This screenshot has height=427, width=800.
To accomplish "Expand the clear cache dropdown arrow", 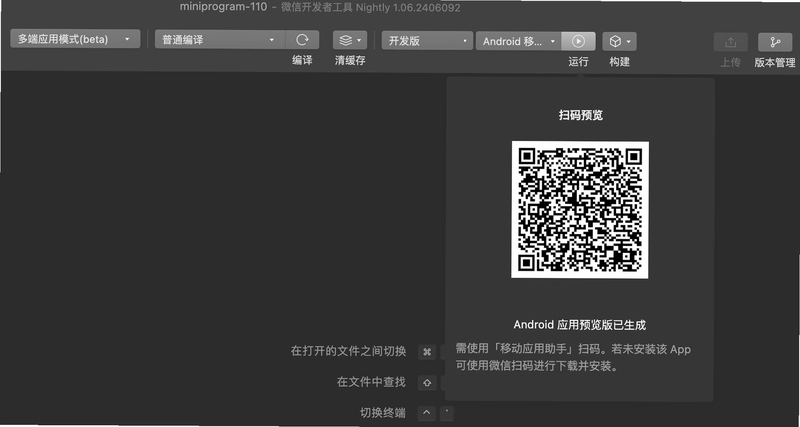I will tap(359, 40).
